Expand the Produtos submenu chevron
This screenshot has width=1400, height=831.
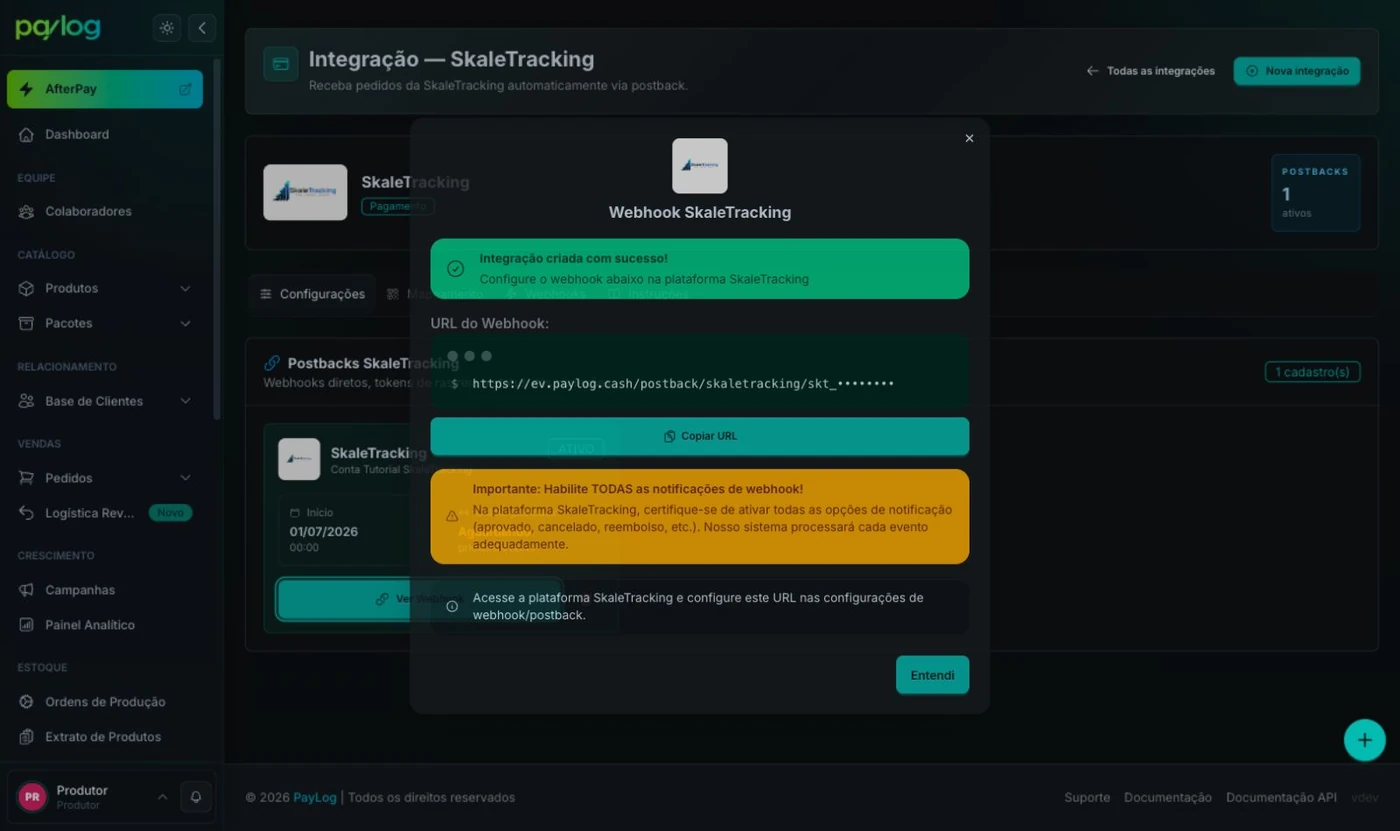coord(185,288)
